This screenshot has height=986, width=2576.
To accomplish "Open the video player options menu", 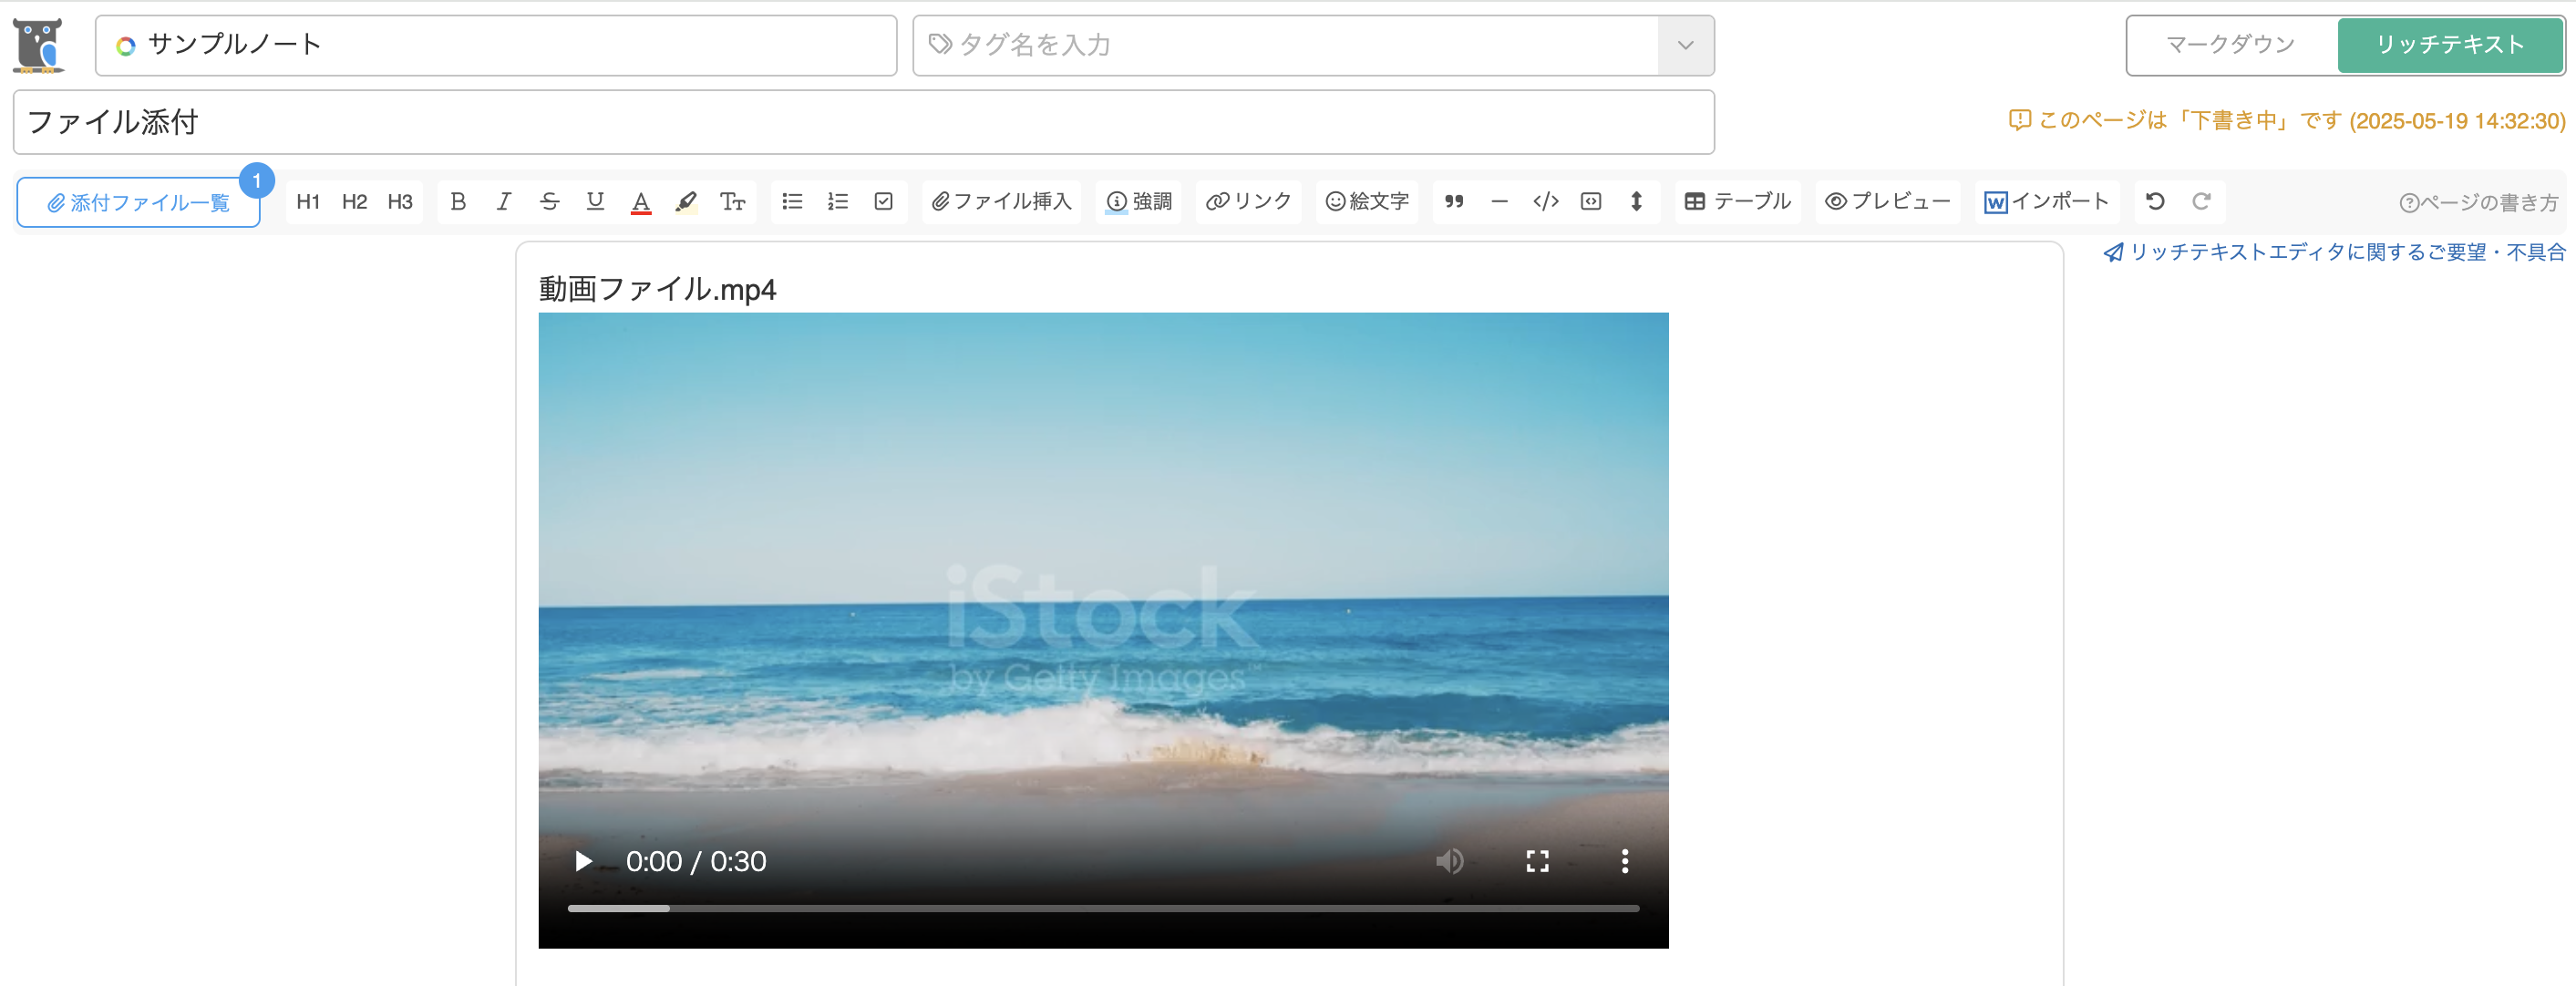I will pos(1625,860).
